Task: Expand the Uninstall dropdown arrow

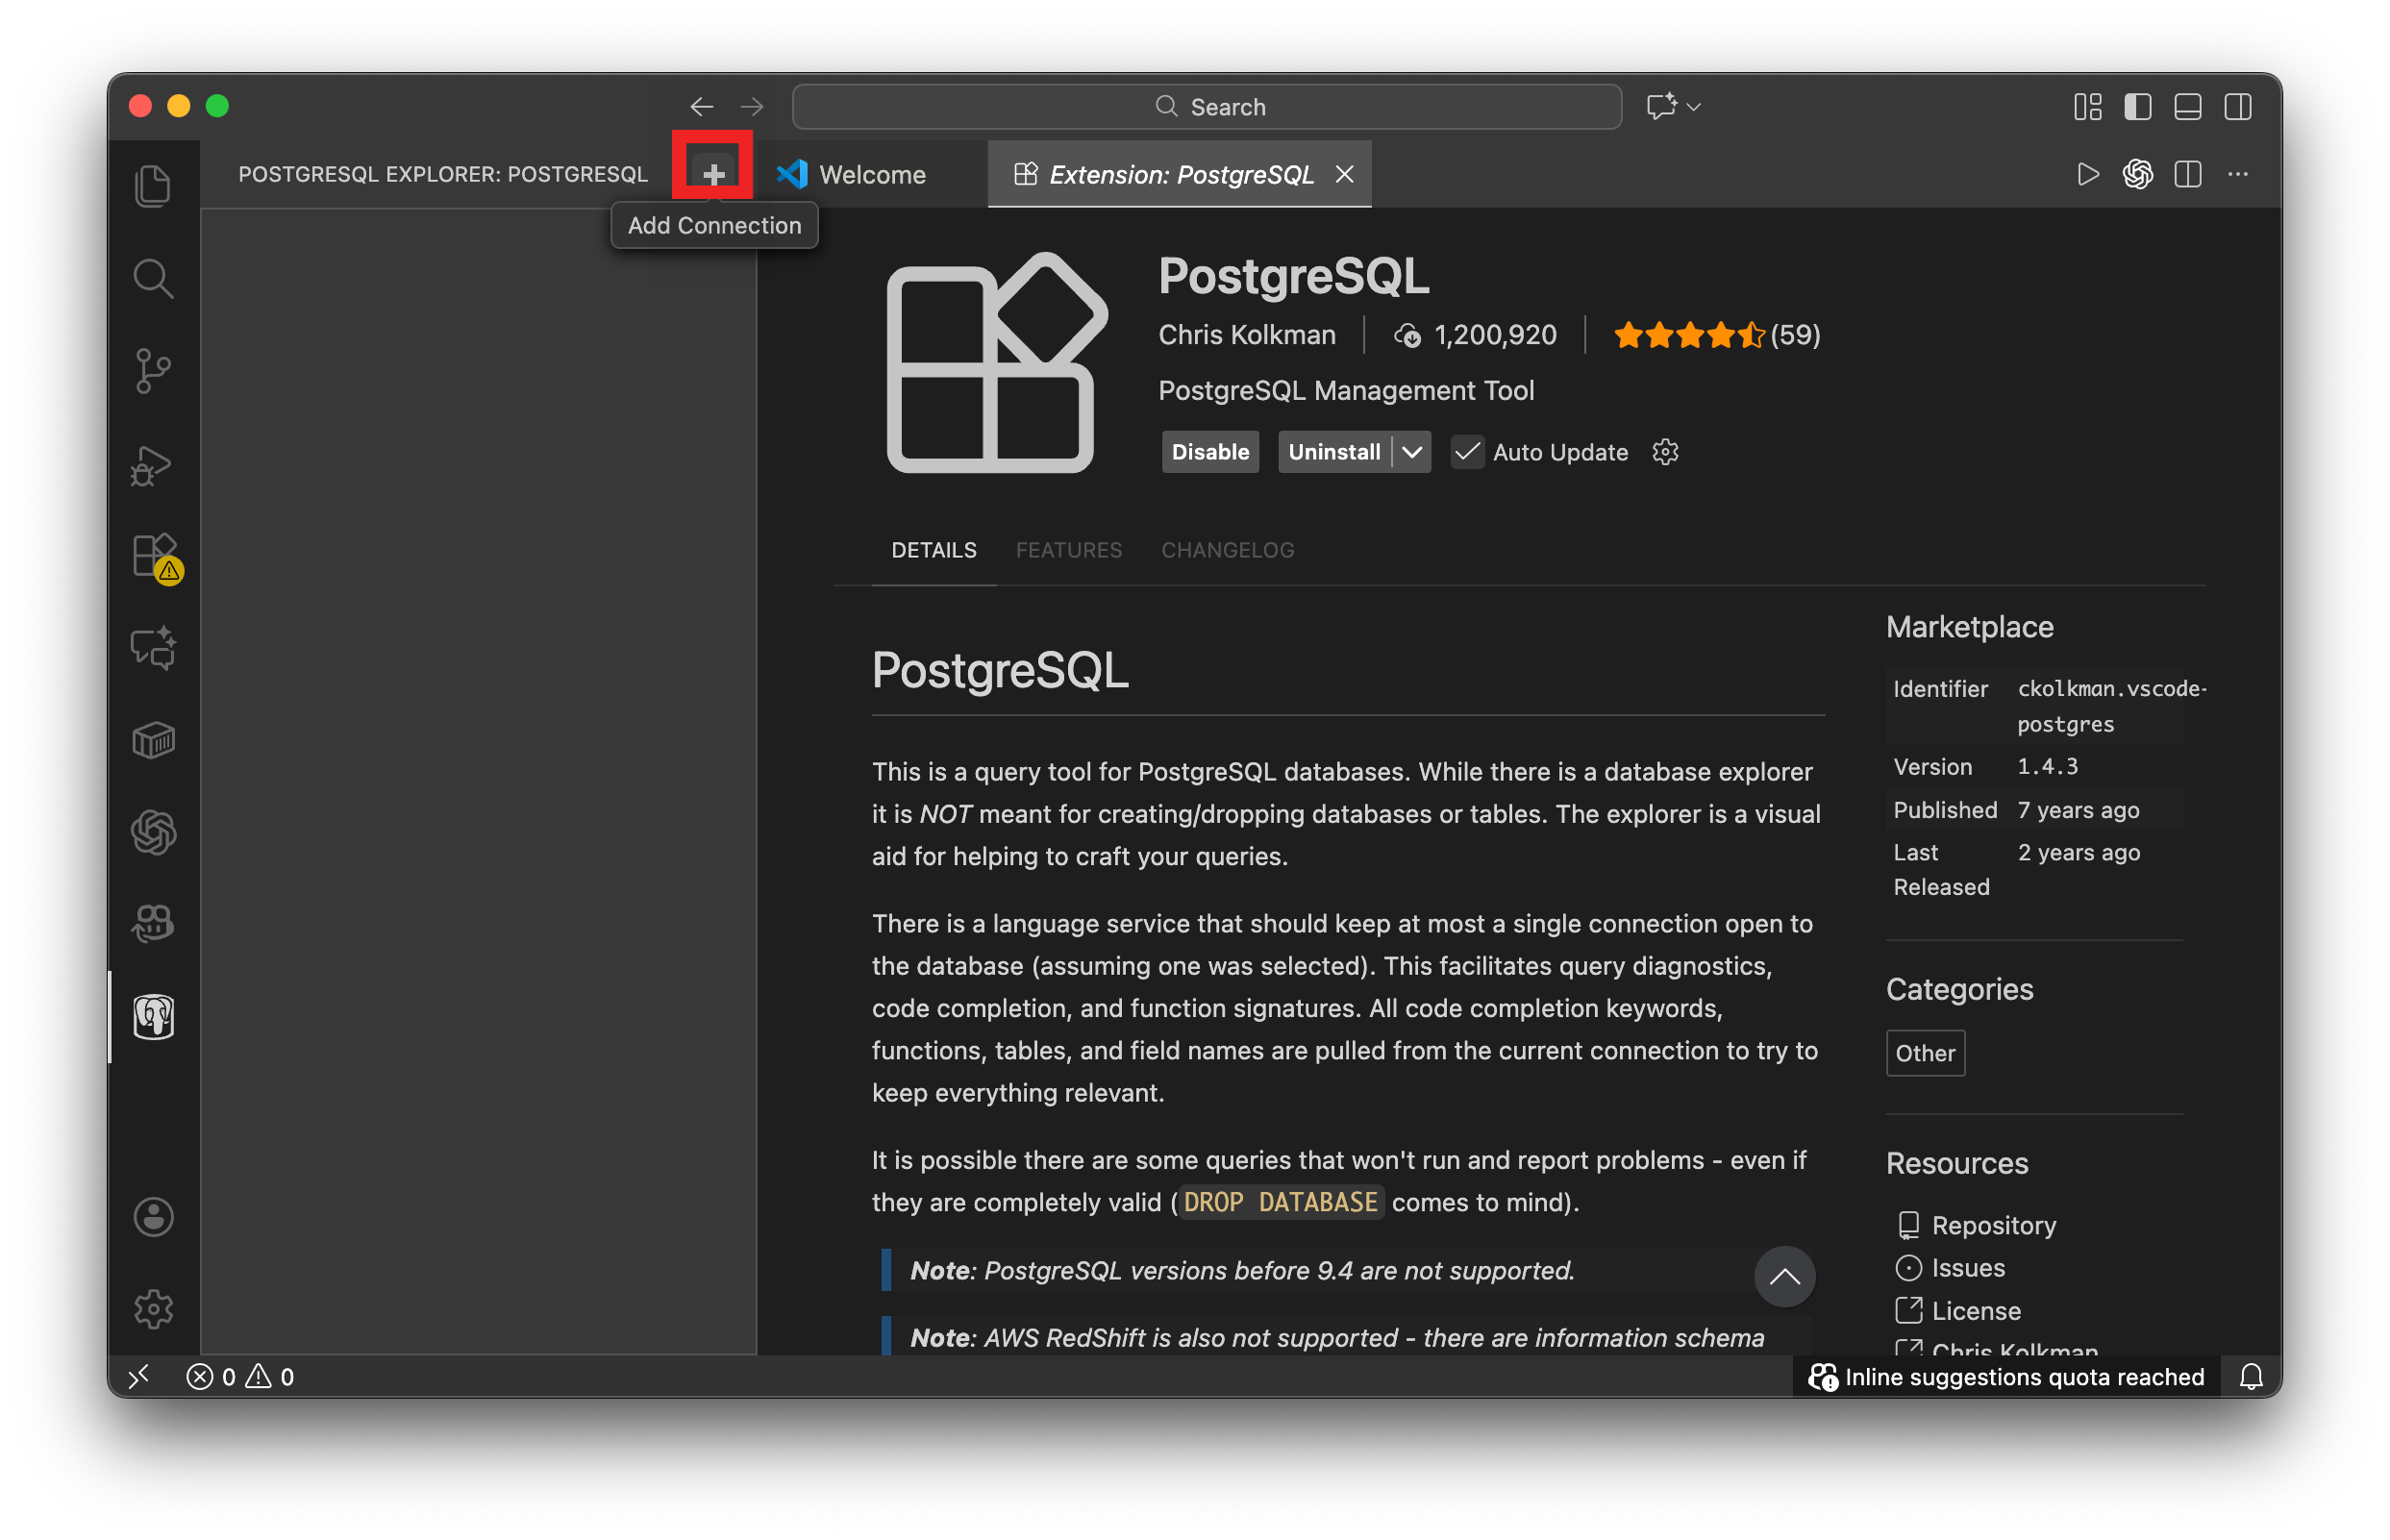Action: click(x=1412, y=452)
